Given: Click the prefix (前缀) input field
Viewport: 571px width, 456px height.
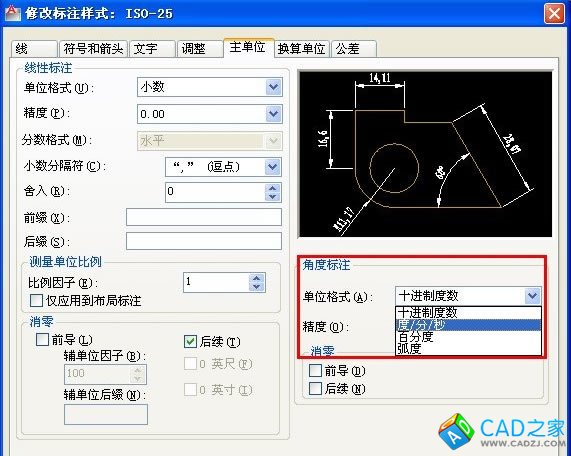Looking at the screenshot, I should pos(204,217).
